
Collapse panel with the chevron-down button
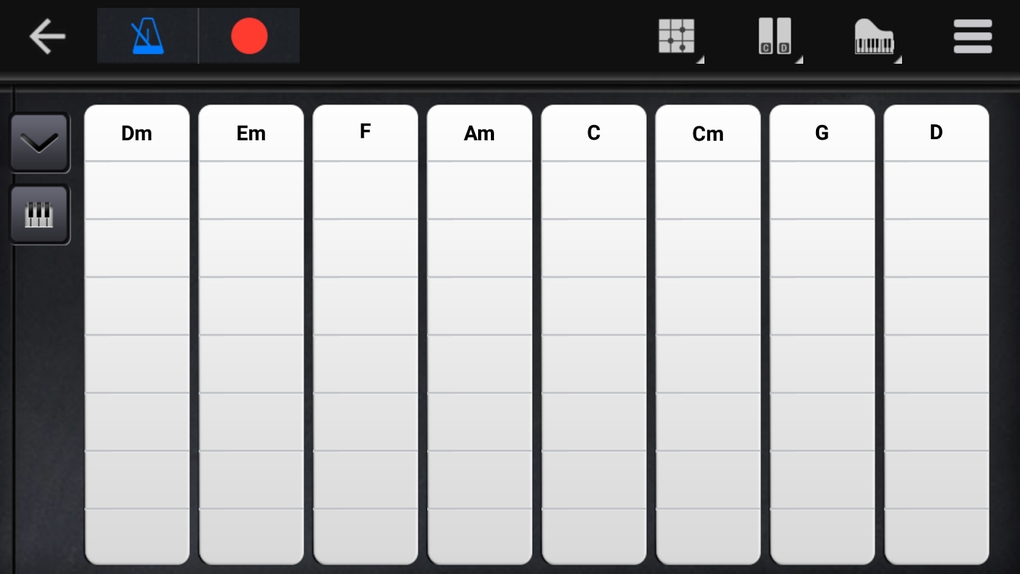pos(40,143)
